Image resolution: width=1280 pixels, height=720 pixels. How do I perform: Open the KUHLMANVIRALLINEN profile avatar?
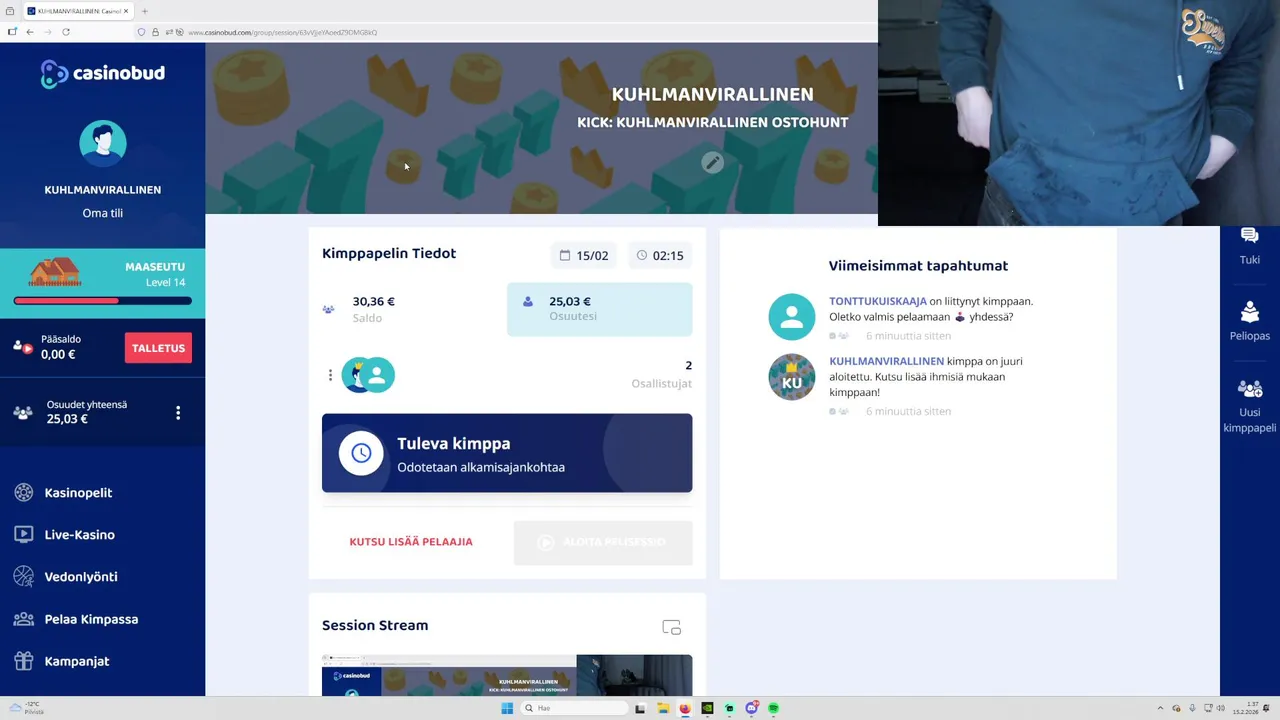[x=103, y=144]
